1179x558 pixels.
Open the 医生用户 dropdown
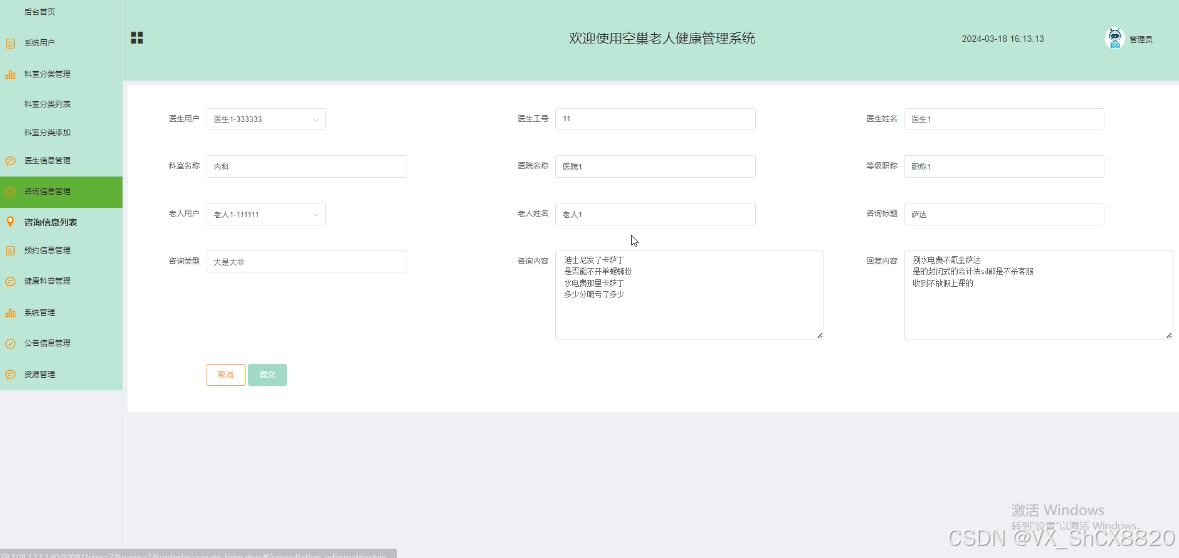tap(266, 119)
